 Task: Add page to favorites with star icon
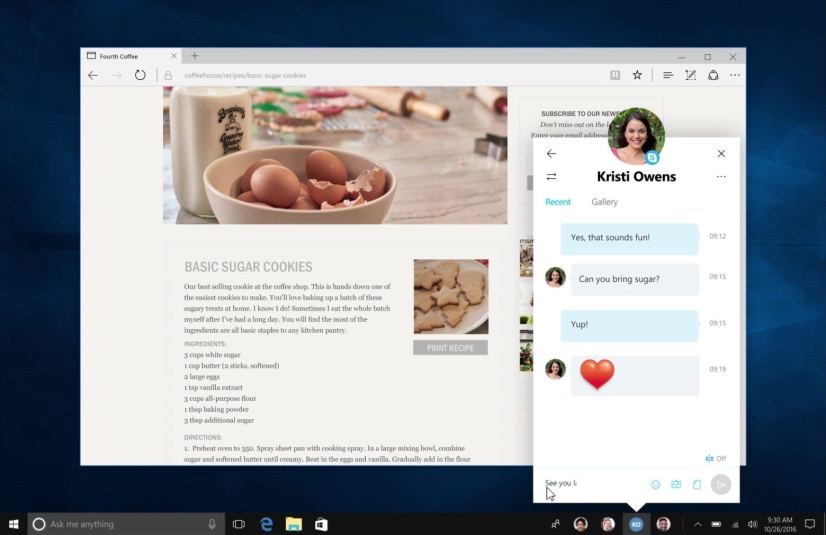637,75
